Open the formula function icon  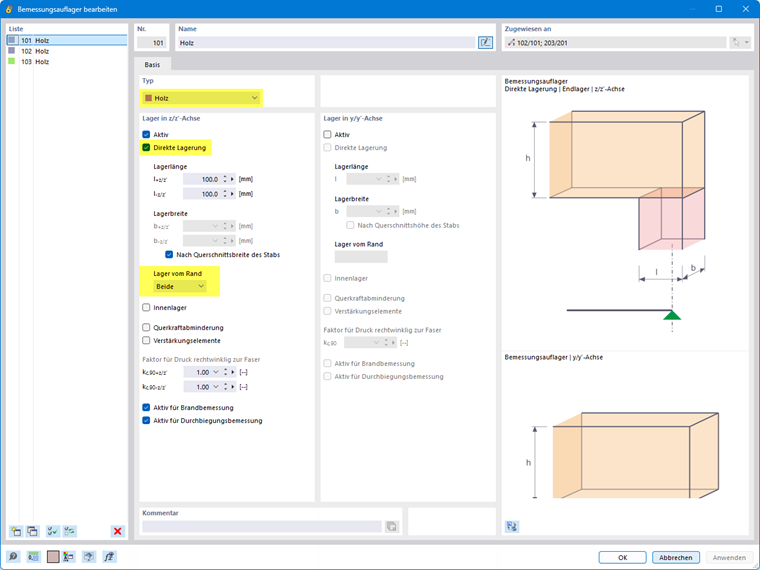click(109, 557)
